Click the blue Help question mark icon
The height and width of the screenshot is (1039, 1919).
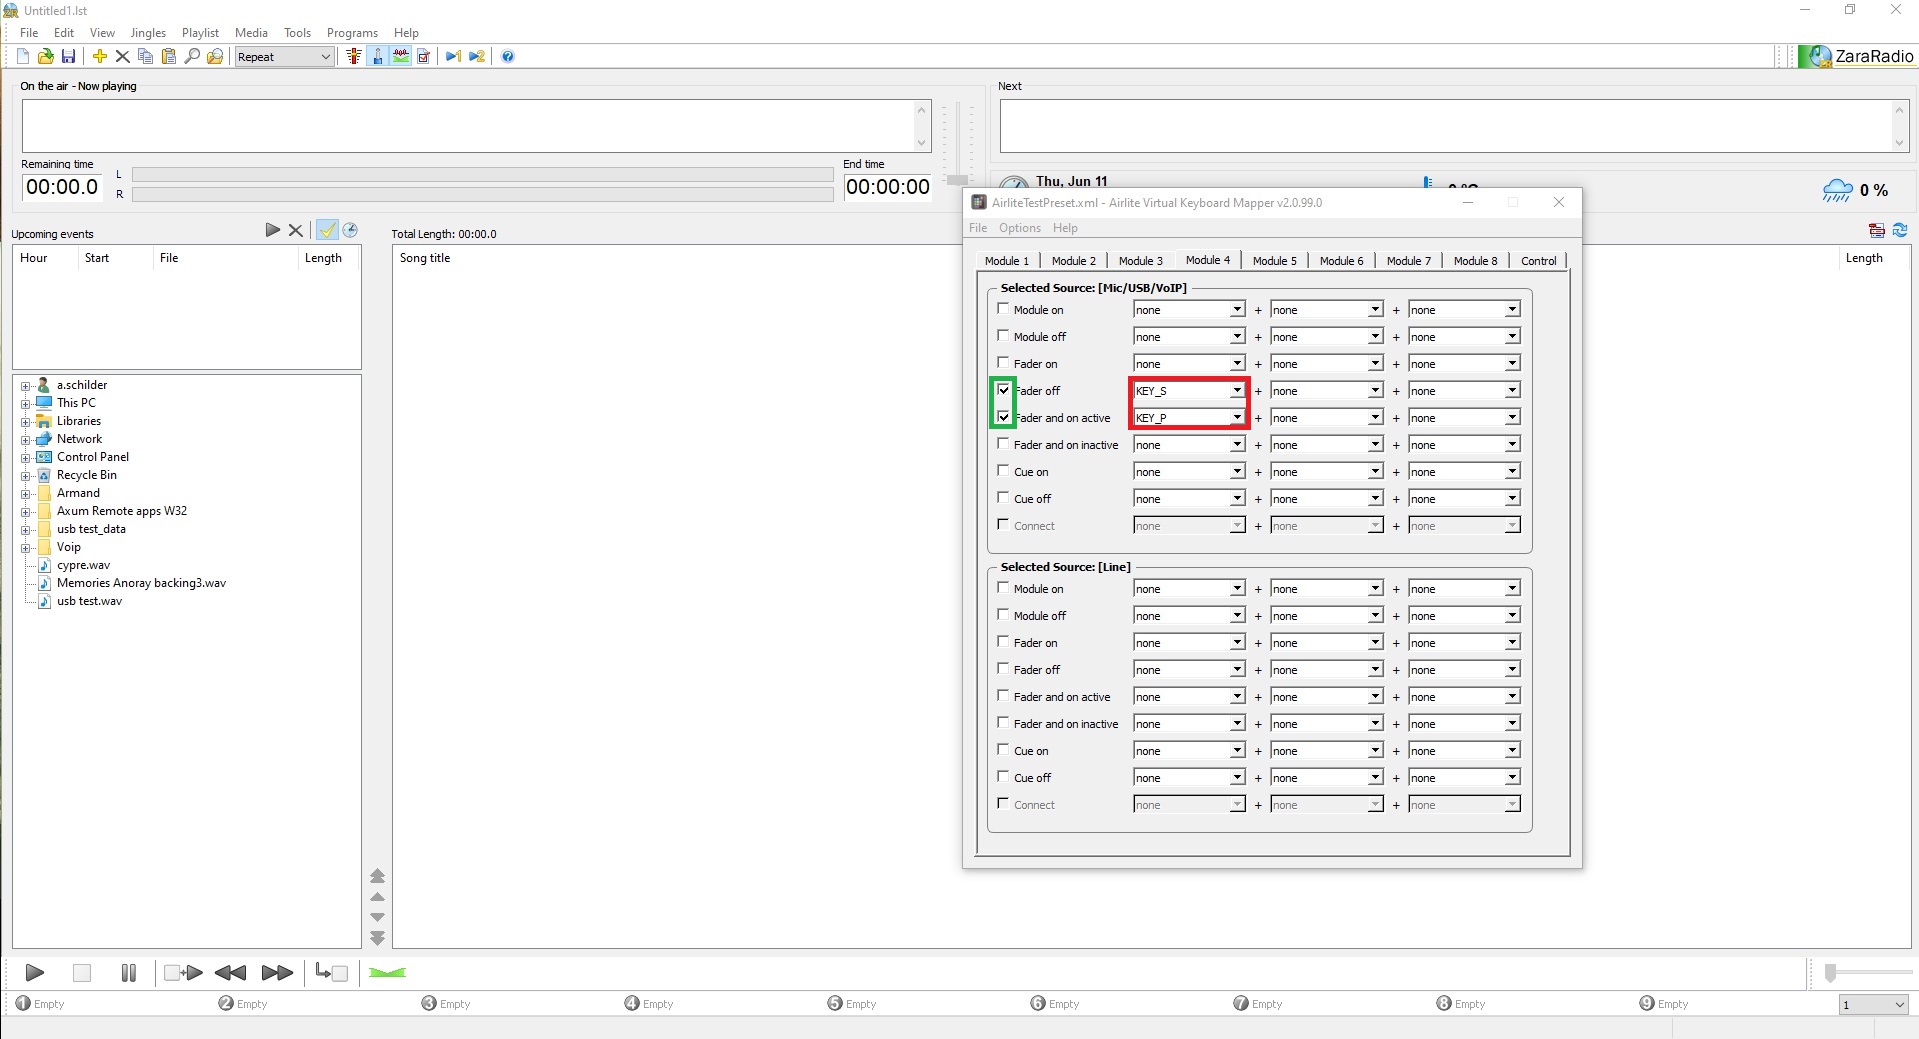(x=508, y=57)
